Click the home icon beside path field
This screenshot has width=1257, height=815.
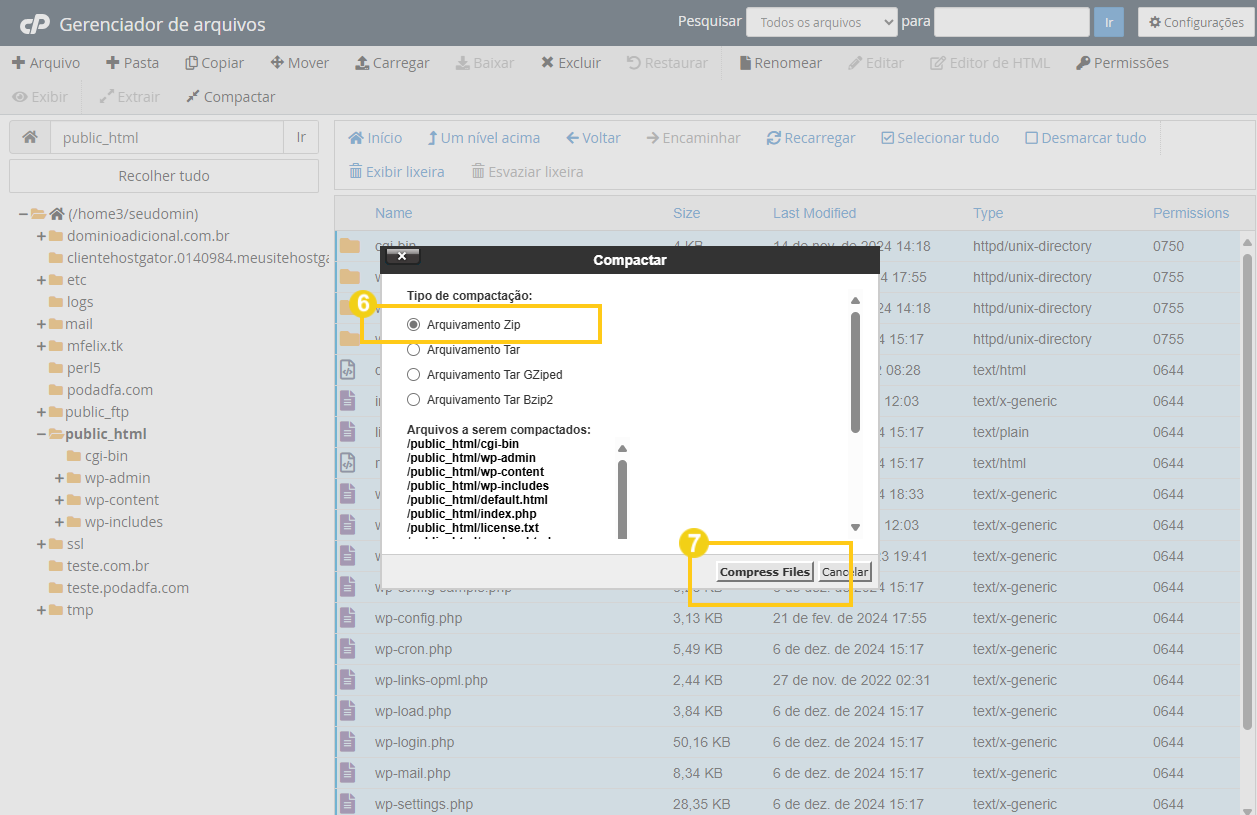30,138
